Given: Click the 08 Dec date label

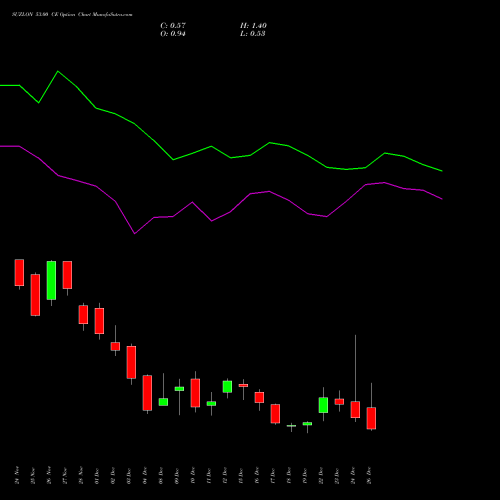Looking at the screenshot, I should (x=161, y=475).
